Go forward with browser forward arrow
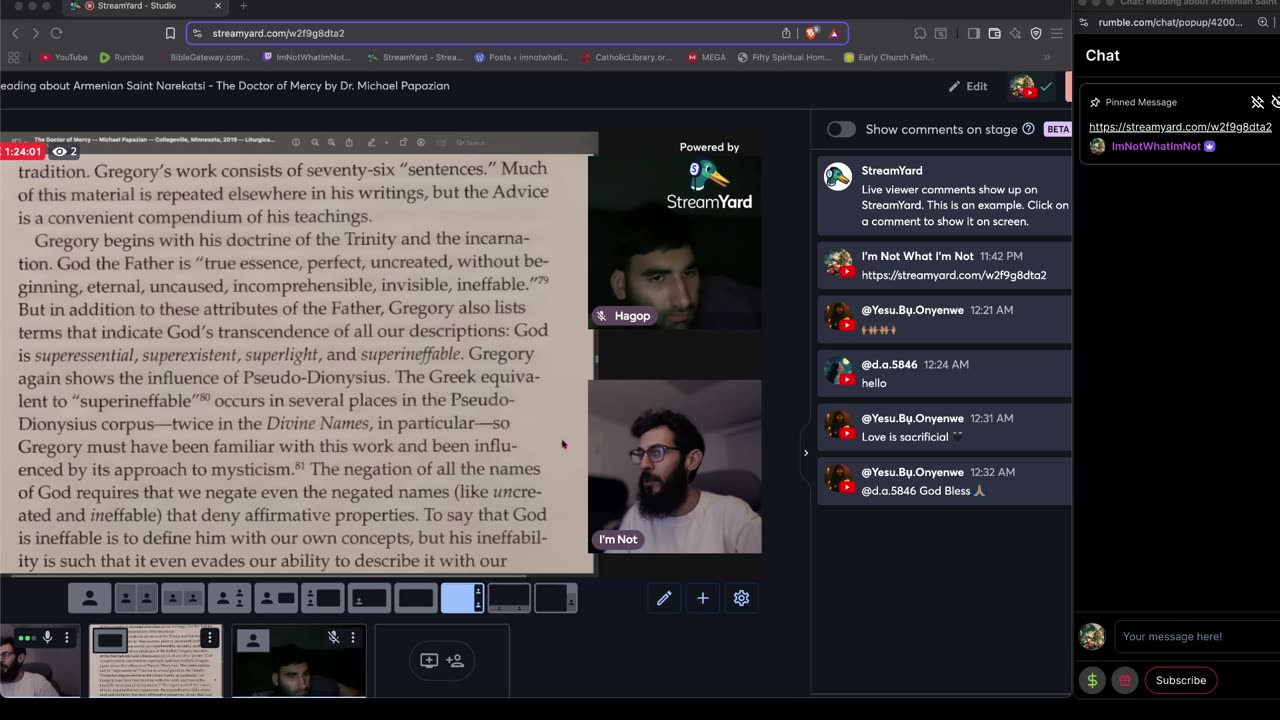This screenshot has width=1280, height=720. (x=35, y=33)
